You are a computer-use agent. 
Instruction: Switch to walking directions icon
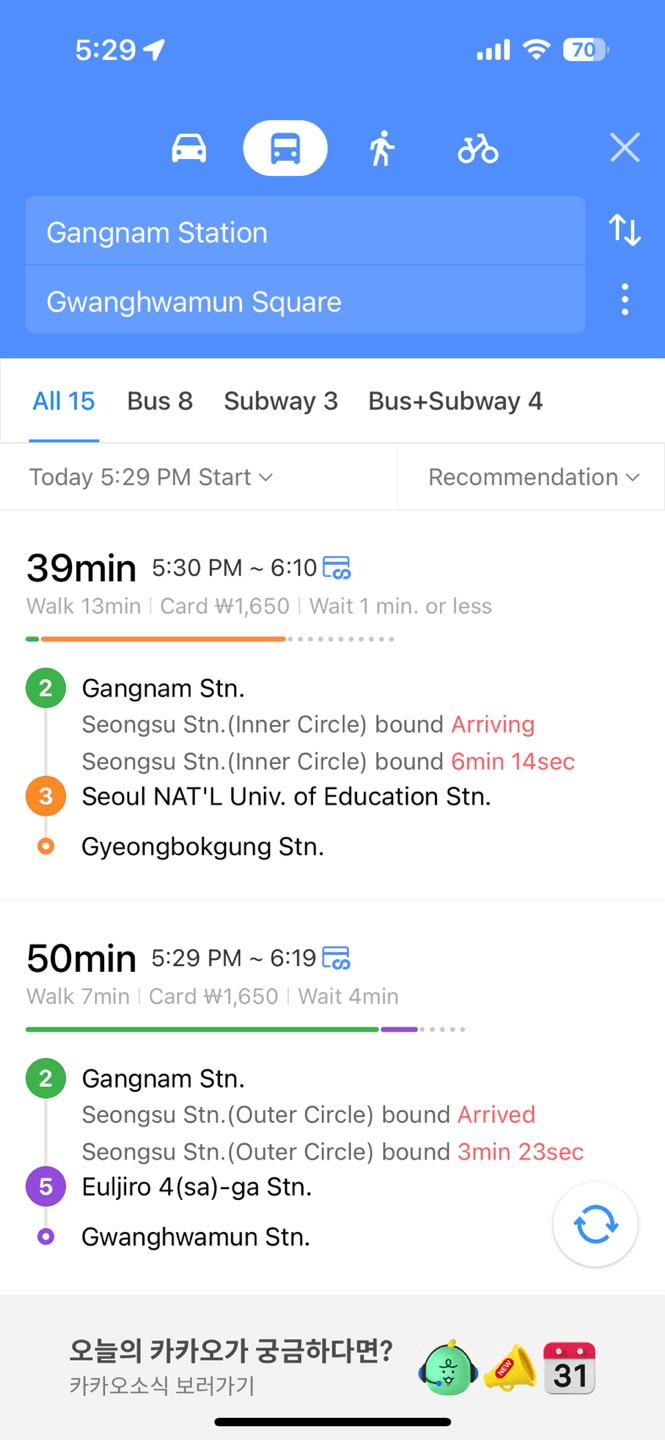(381, 149)
